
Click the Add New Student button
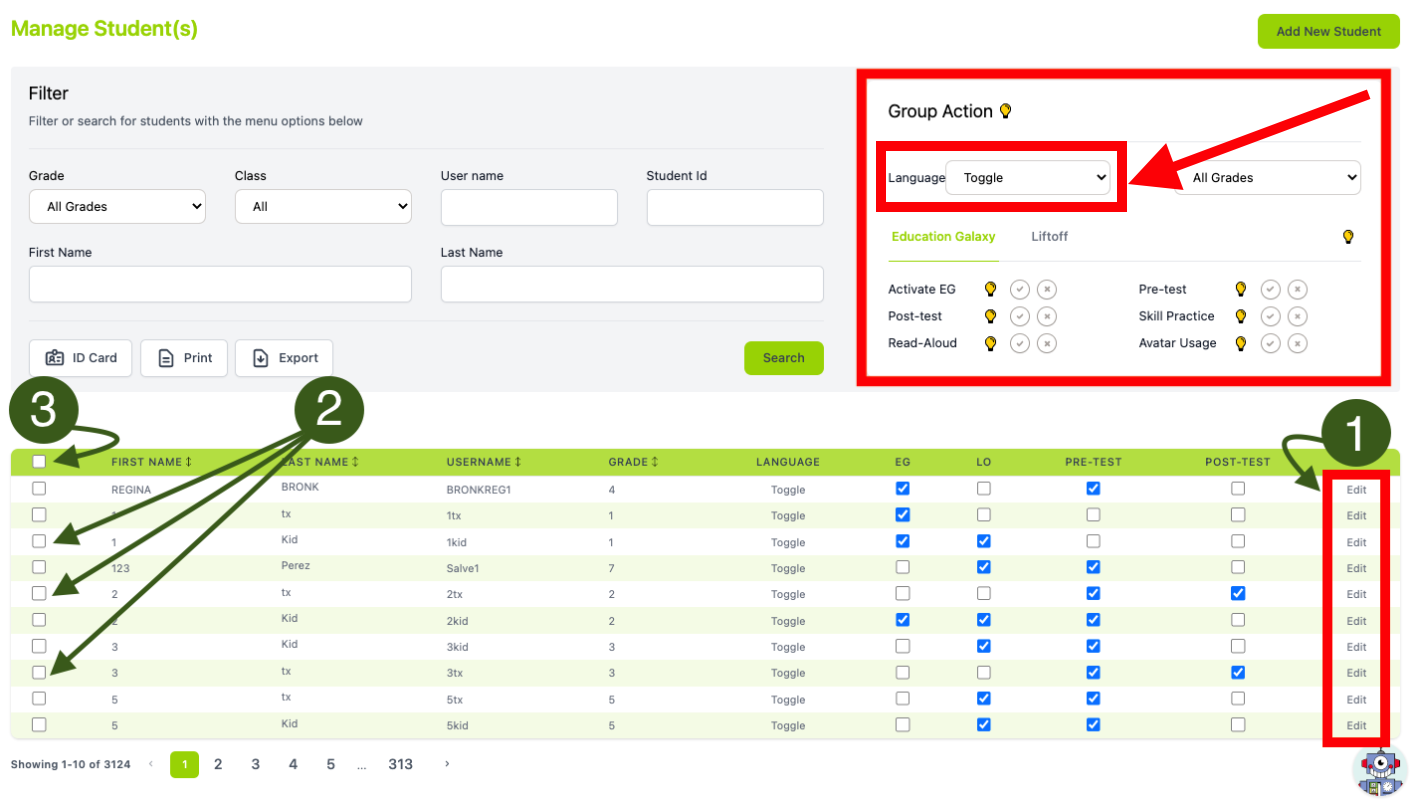pyautogui.click(x=1328, y=31)
